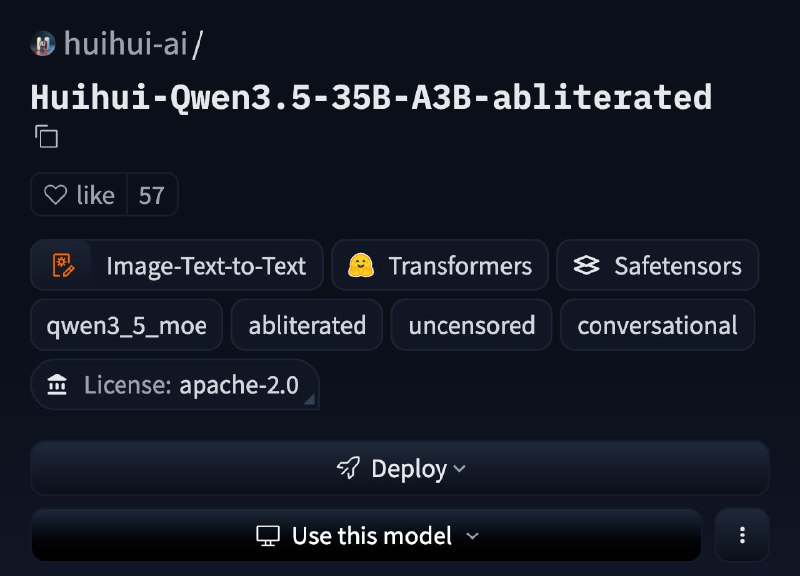Filter by the abliterated tag
800x576 pixels.
coord(307,325)
